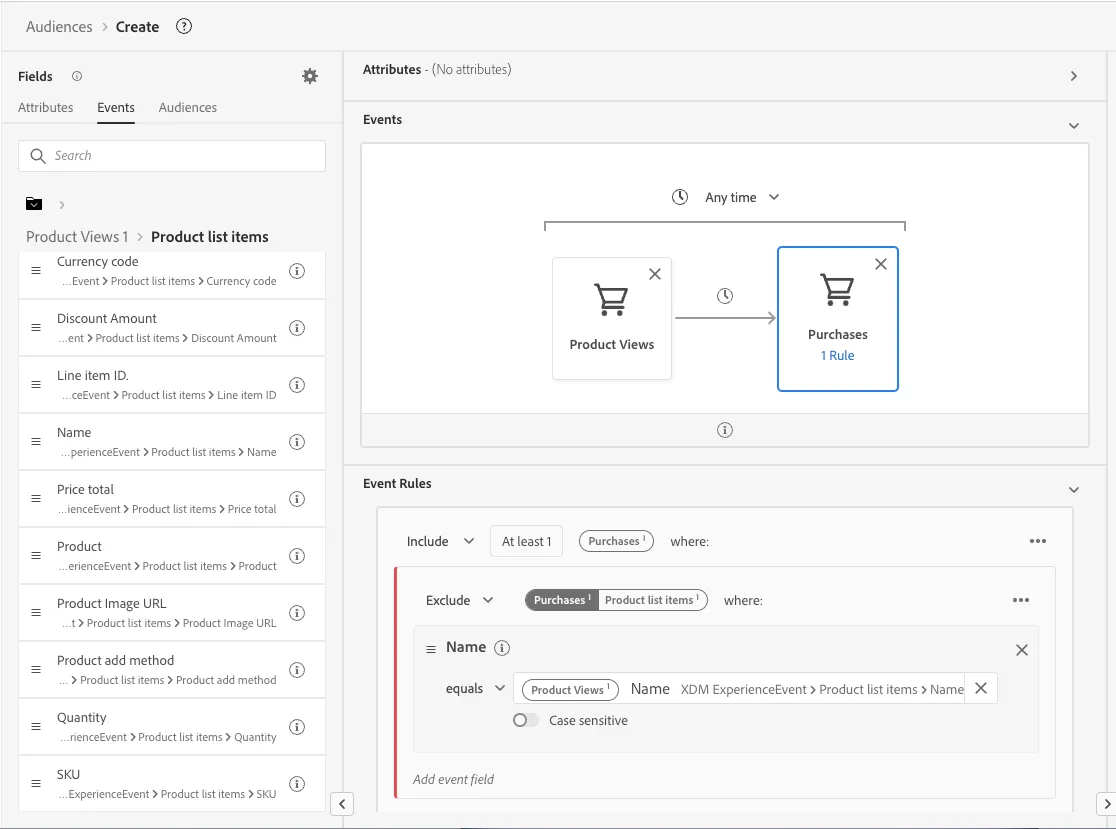Image resolution: width=1116 pixels, height=829 pixels.
Task: Expand the Attributes section
Action: tap(1074, 76)
